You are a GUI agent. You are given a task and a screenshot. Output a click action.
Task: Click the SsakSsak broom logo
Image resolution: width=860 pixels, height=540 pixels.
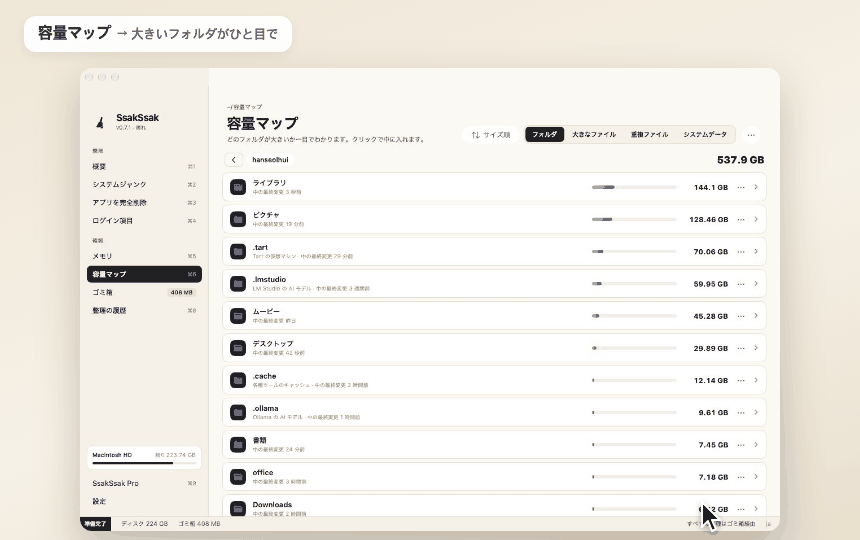pyautogui.click(x=100, y=122)
